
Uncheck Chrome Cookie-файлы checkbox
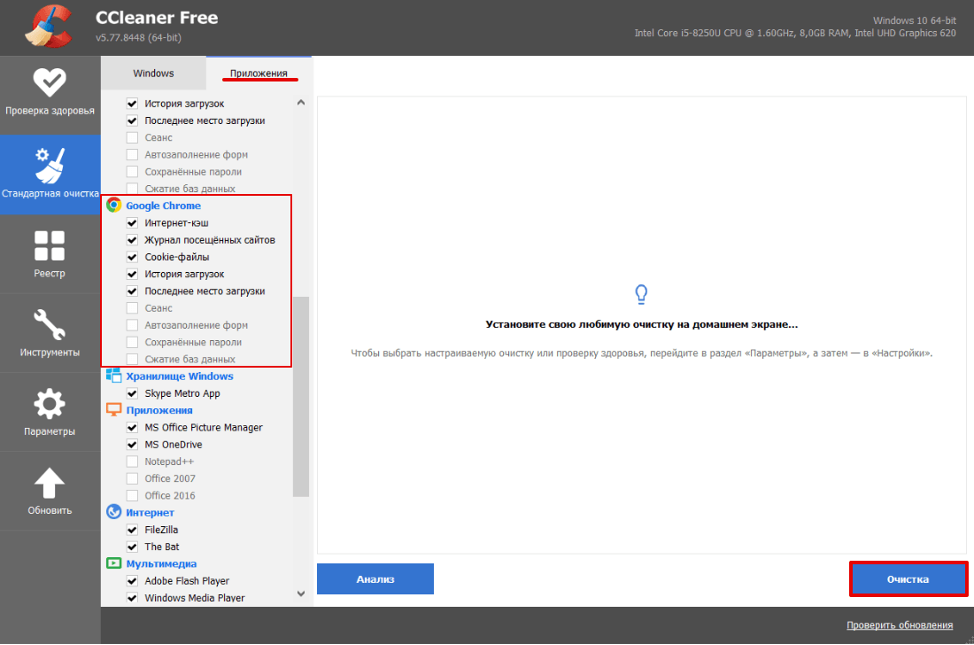[x=132, y=257]
